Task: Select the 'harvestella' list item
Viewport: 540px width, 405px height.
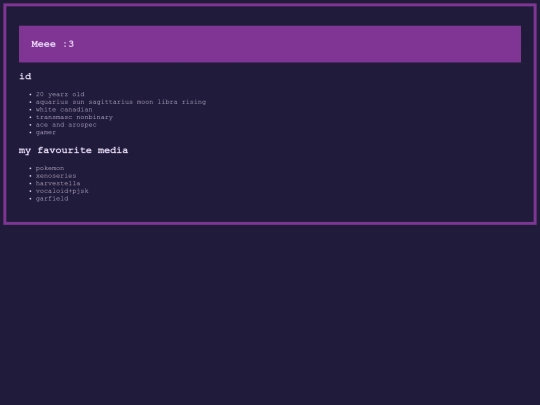Action: [x=58, y=183]
